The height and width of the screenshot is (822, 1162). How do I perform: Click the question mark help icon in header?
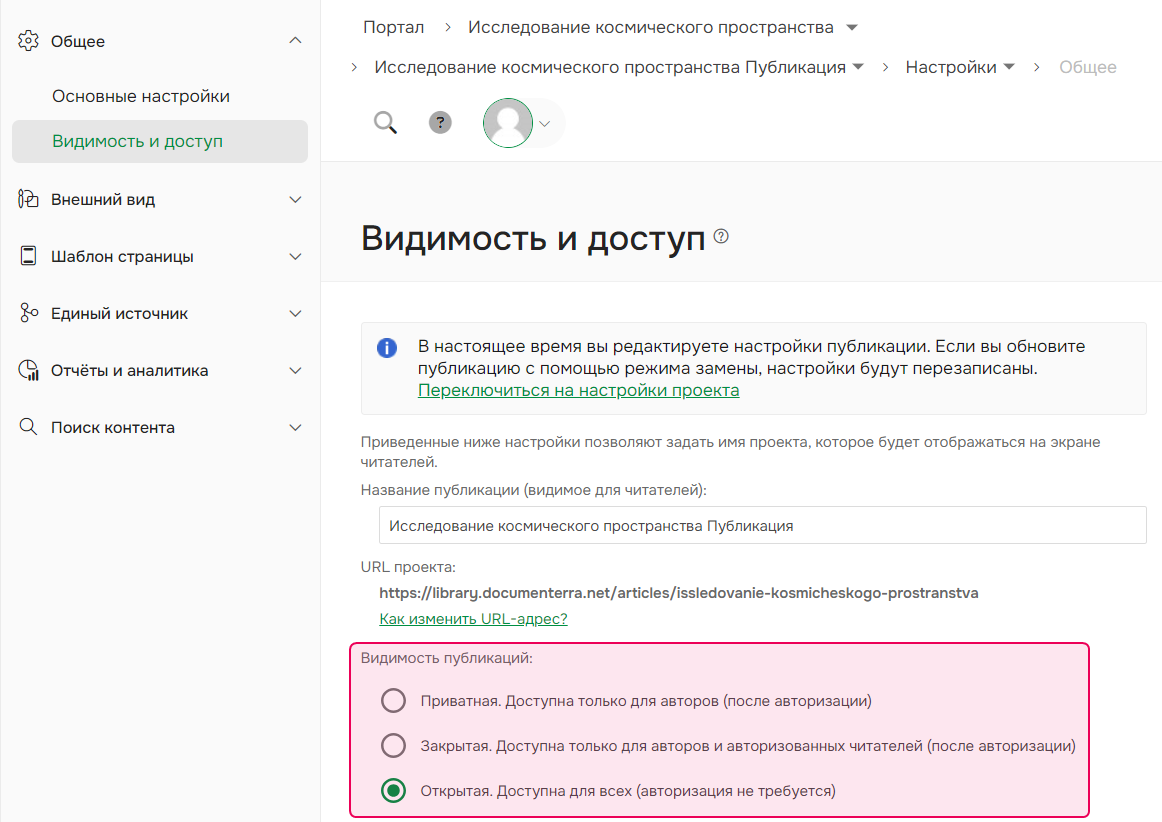[x=440, y=122]
